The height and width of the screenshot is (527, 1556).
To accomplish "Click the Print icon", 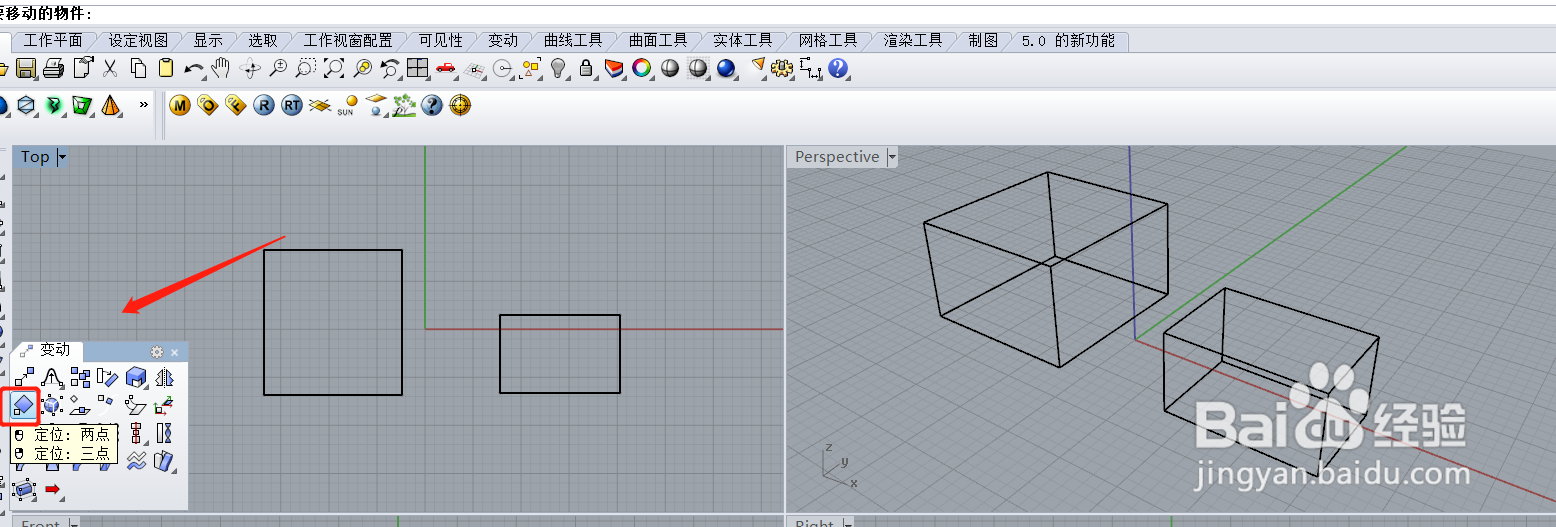I will 54,68.
